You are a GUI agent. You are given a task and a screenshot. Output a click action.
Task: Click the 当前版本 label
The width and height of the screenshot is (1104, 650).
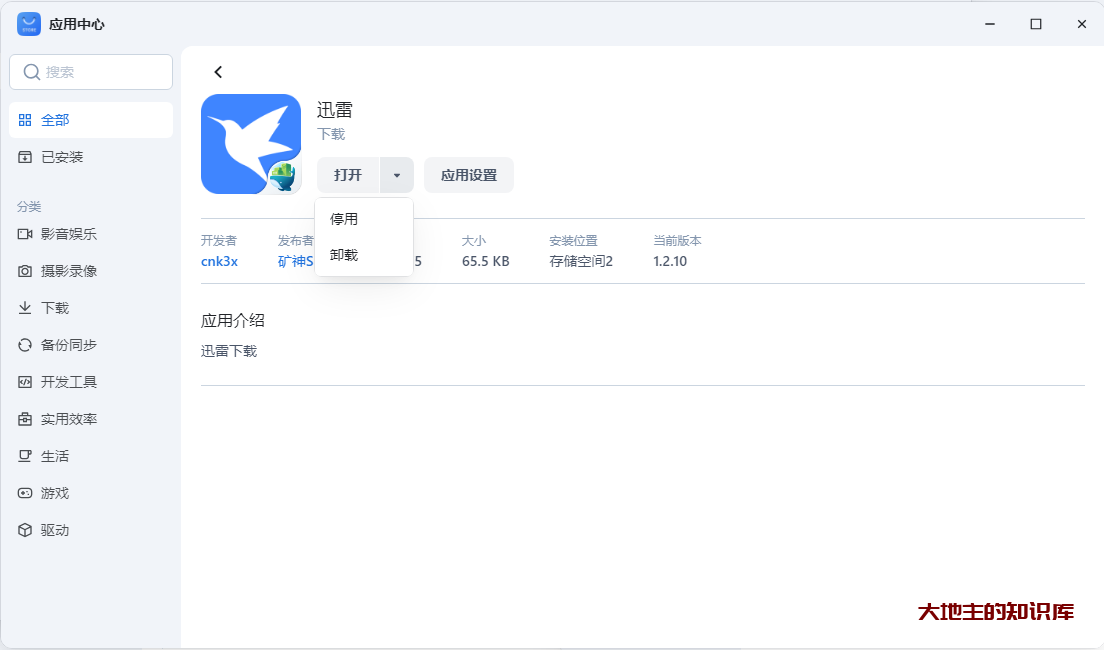click(x=677, y=241)
